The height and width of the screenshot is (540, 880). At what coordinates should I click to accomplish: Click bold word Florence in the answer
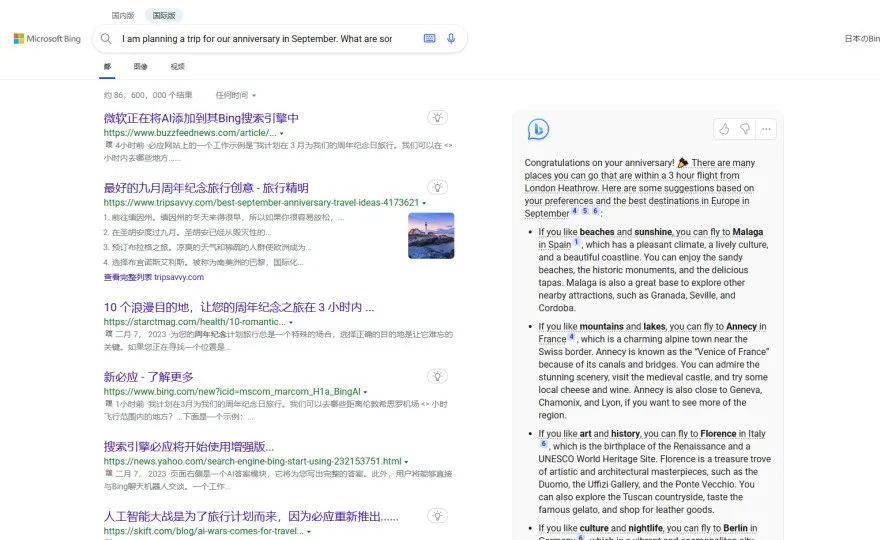(718, 433)
